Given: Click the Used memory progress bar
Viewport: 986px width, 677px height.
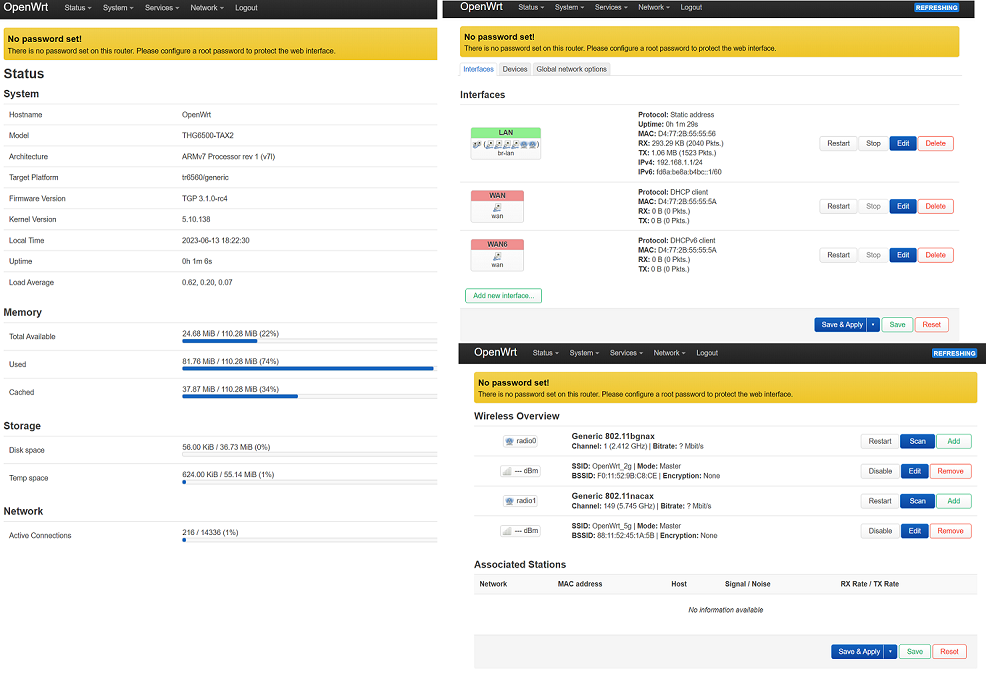Looking at the screenshot, I should coord(309,368).
